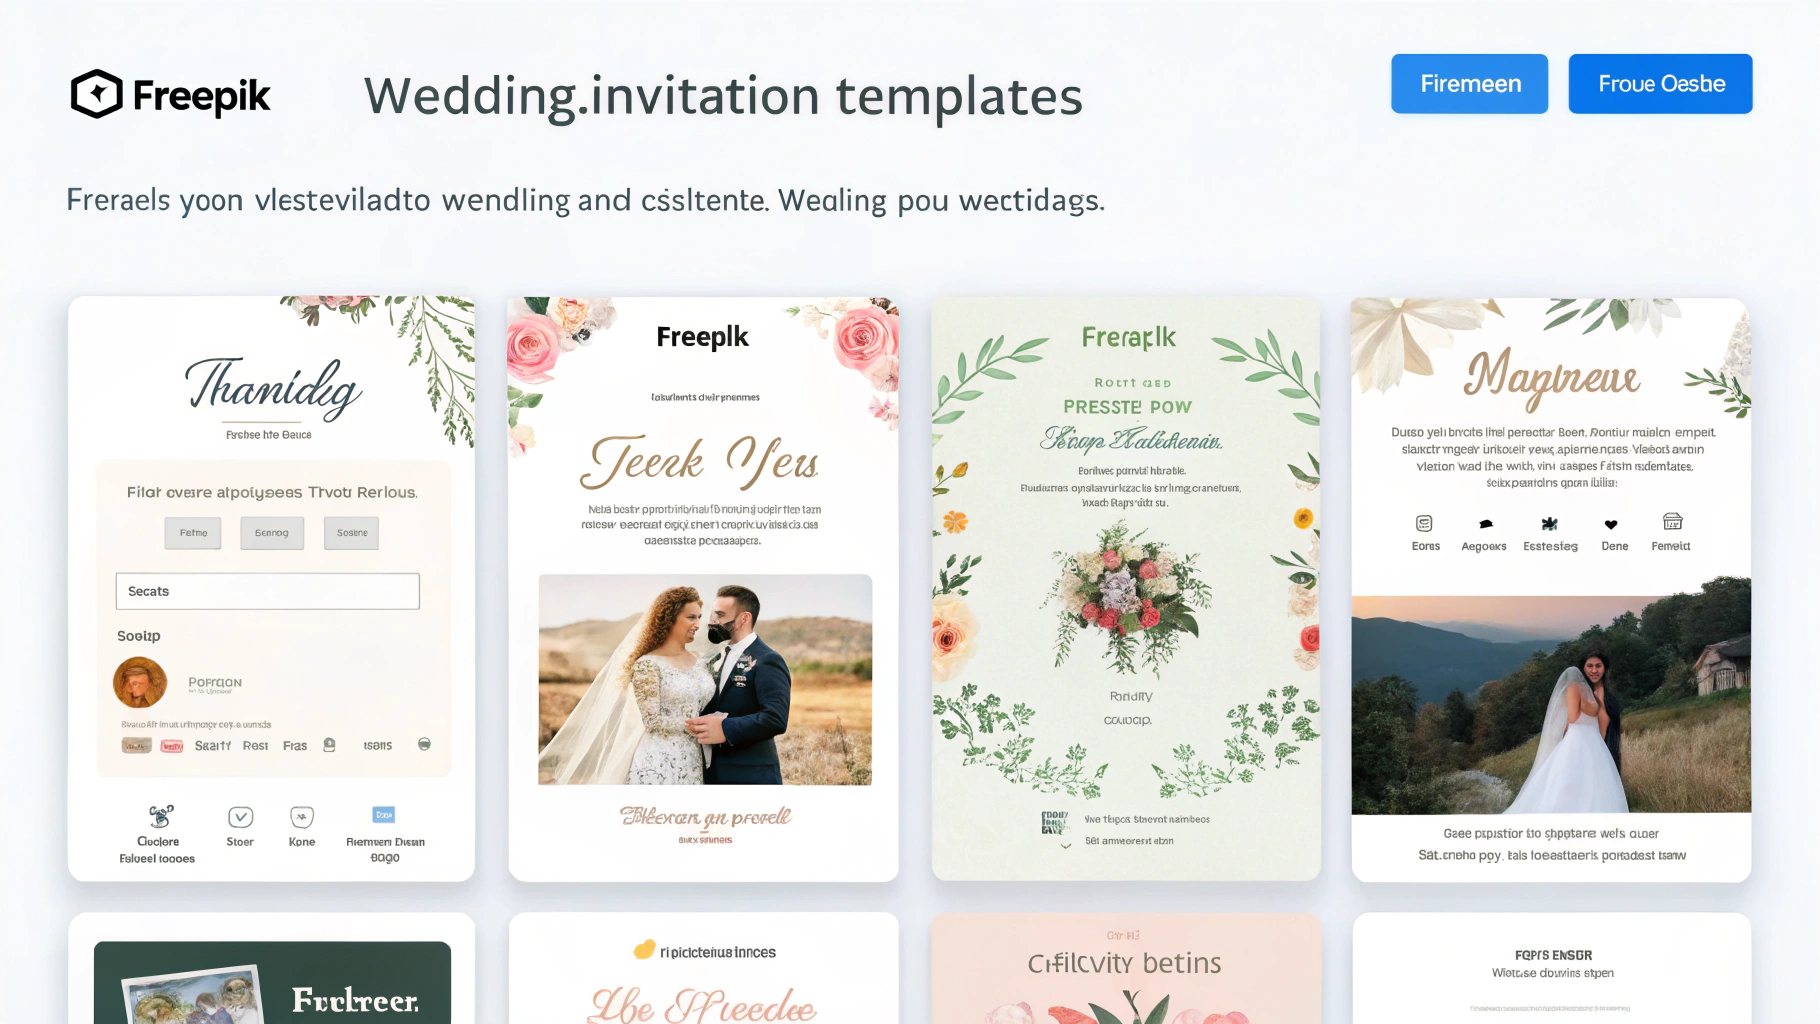Click the Eoras icon in Magneue card
This screenshot has width=1820, height=1024.
click(x=1424, y=523)
